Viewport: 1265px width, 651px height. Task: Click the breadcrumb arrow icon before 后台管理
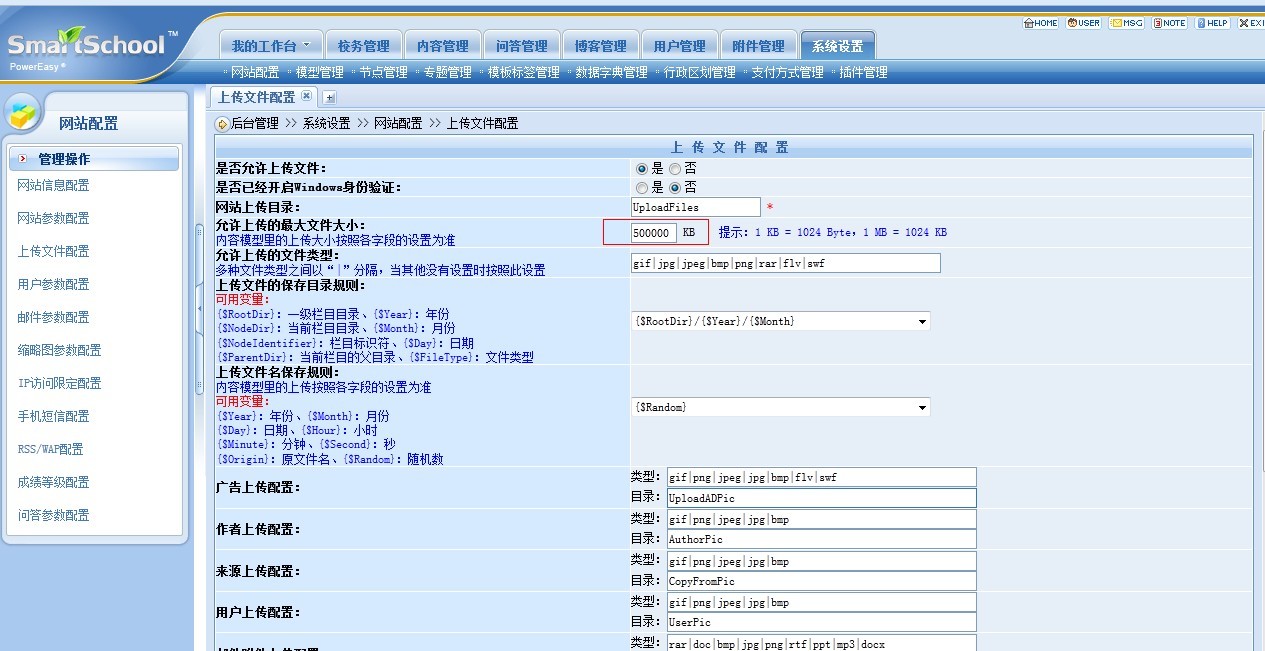point(222,124)
